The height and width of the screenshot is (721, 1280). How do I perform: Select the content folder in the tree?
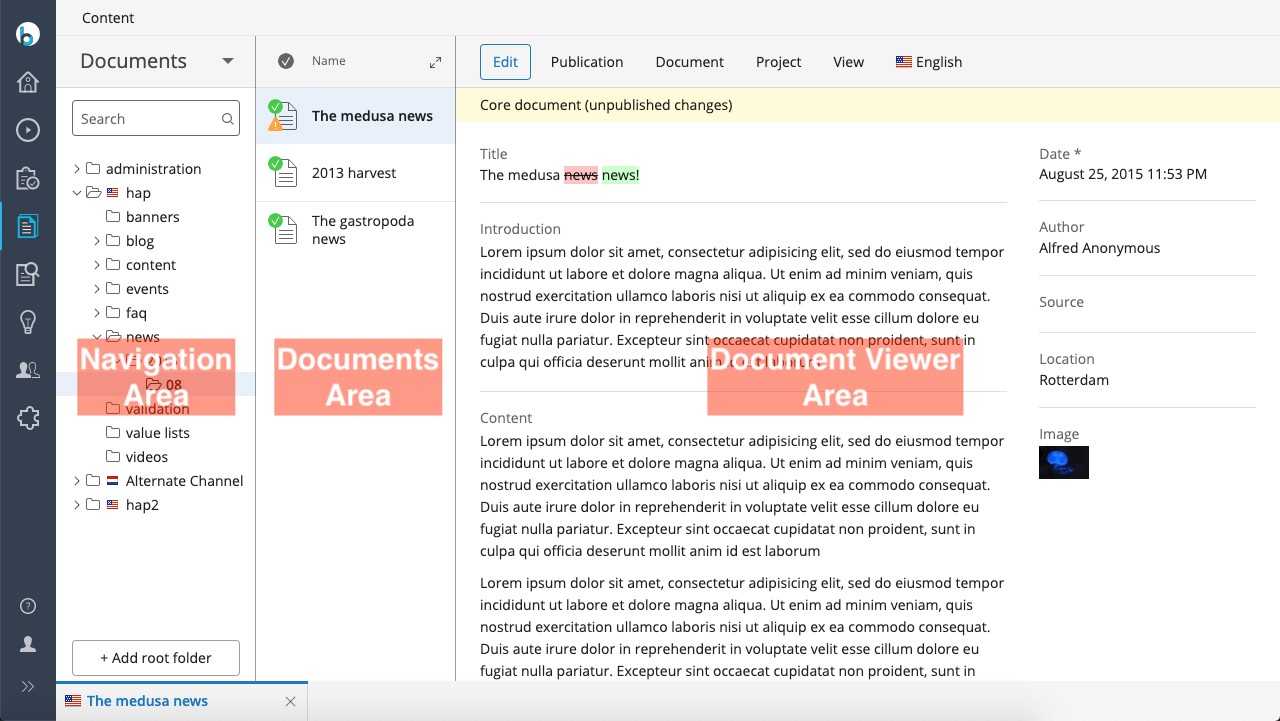[151, 265]
